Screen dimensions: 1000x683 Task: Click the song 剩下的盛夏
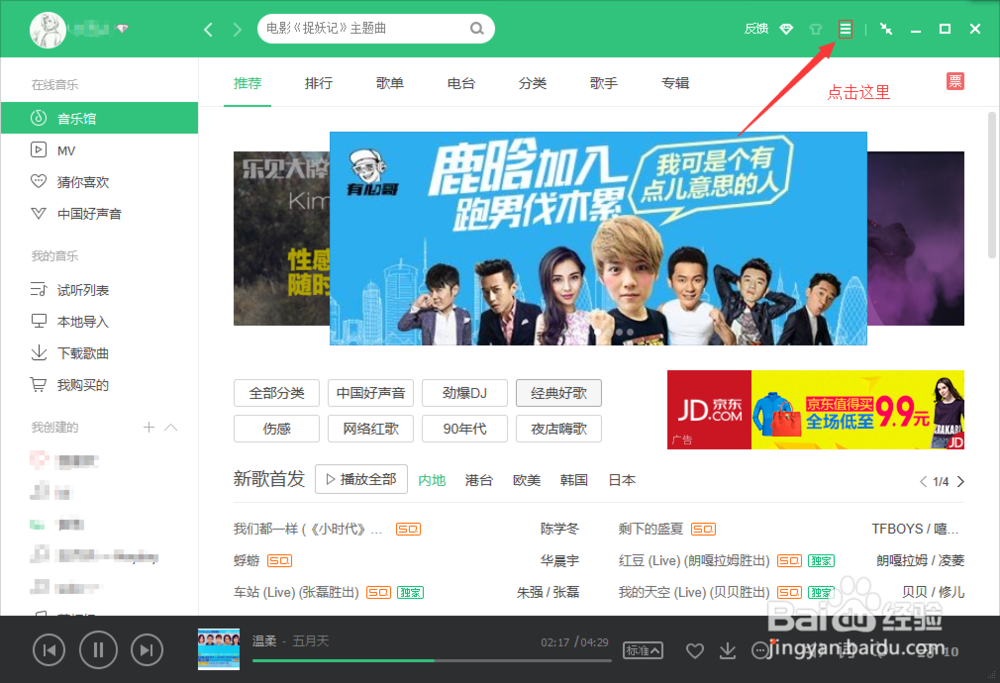(651, 529)
